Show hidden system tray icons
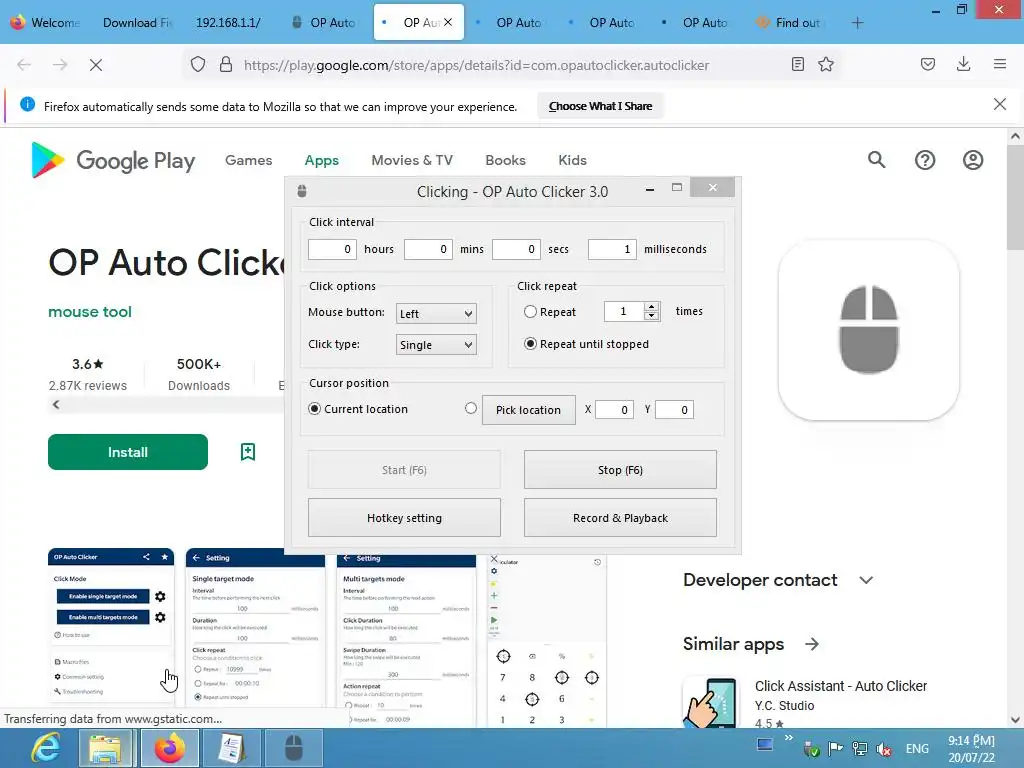Viewport: 1024px width, 768px height. [788, 738]
